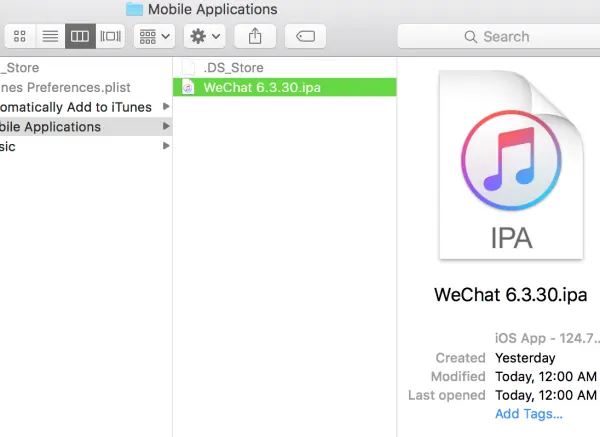This screenshot has height=437, width=600.
Task: Click the large IPA preview icon
Action: (512, 165)
